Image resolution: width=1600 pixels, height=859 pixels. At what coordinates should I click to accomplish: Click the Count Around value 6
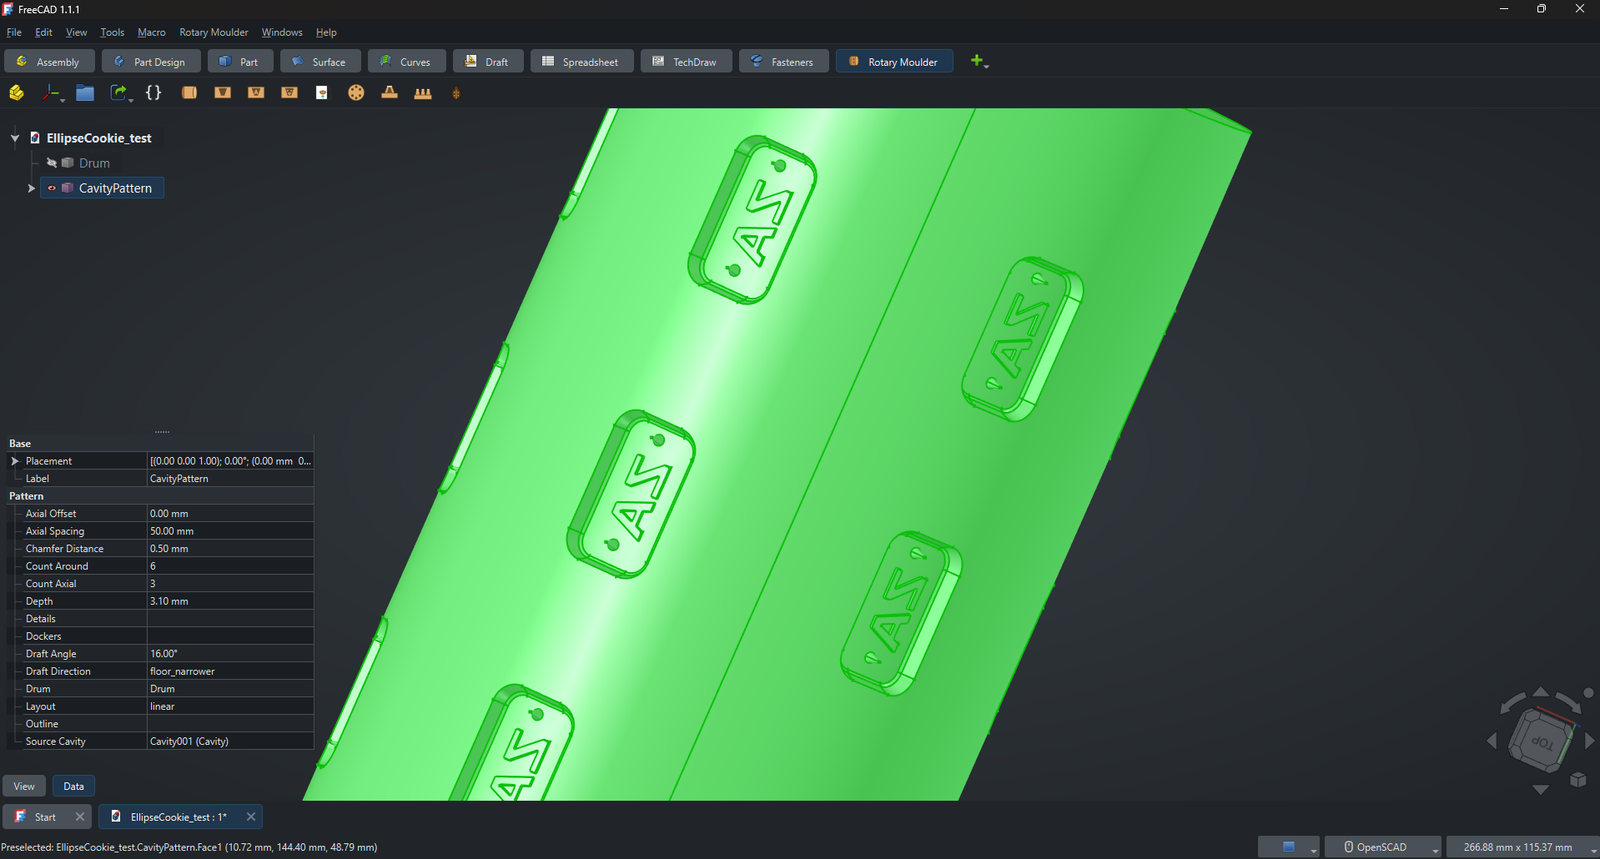pos(230,566)
